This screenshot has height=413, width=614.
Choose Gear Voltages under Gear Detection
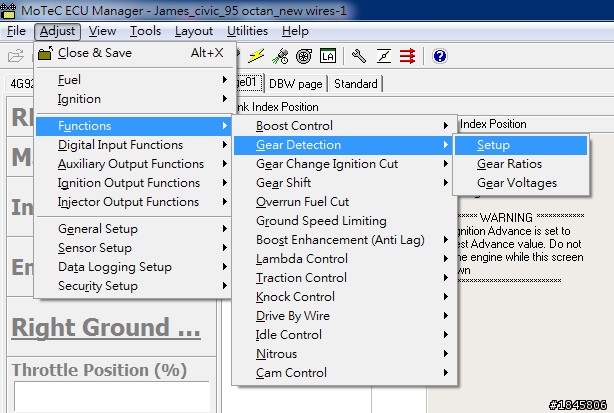point(521,183)
